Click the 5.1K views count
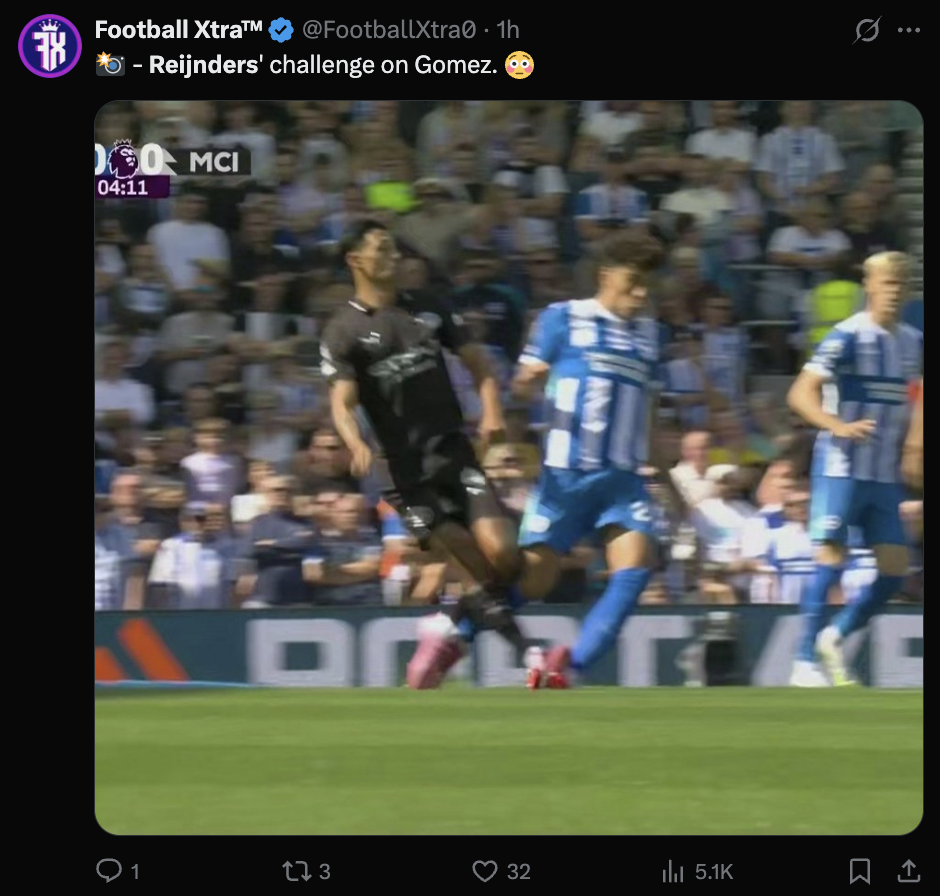 coord(714,872)
